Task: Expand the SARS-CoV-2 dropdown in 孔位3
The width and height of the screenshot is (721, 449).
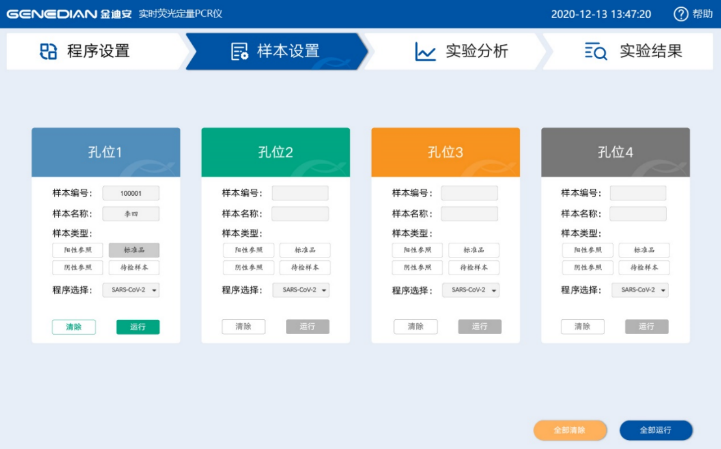Action: point(470,290)
